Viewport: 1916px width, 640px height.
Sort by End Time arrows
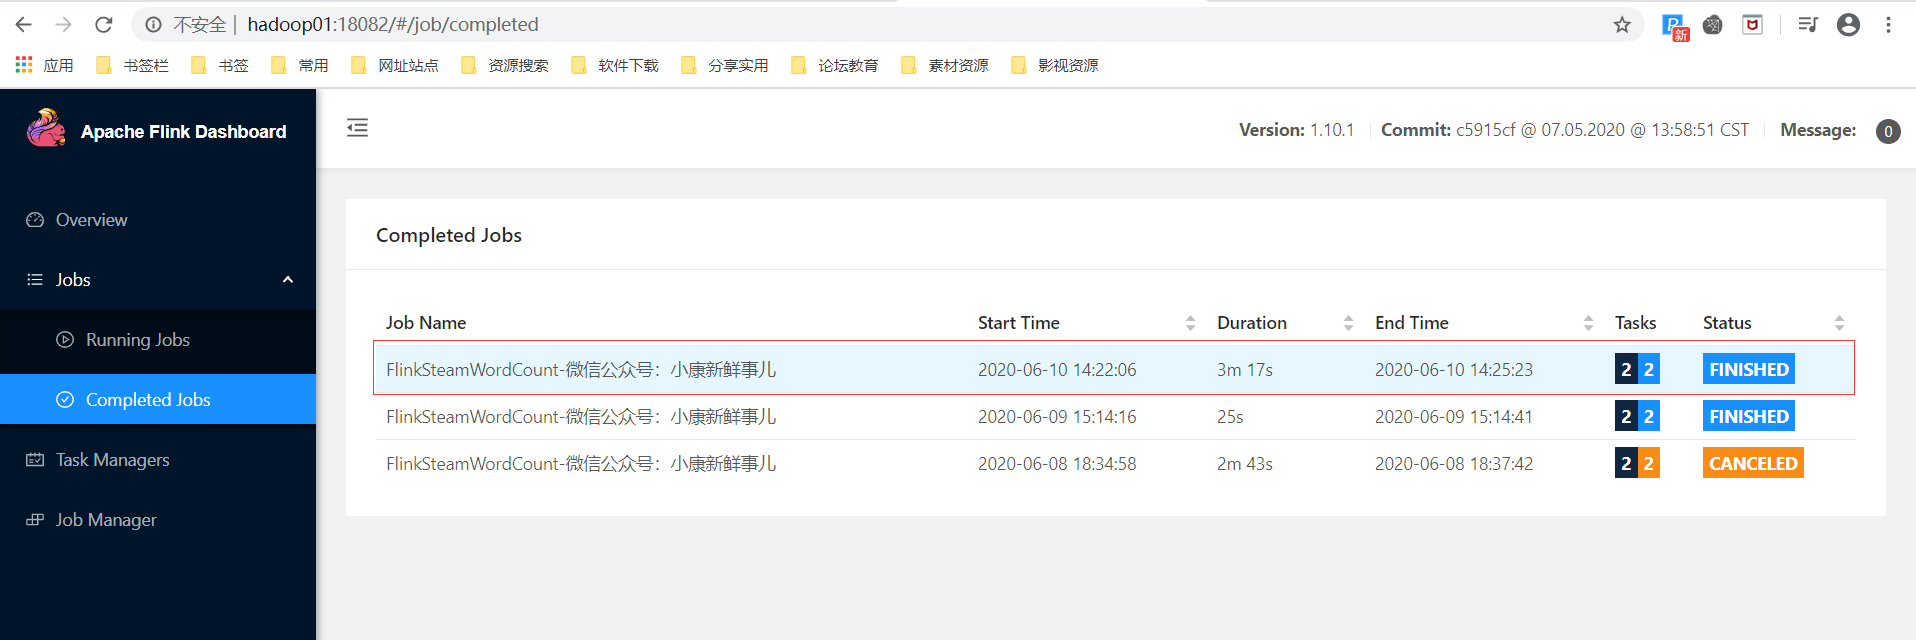pos(1588,323)
